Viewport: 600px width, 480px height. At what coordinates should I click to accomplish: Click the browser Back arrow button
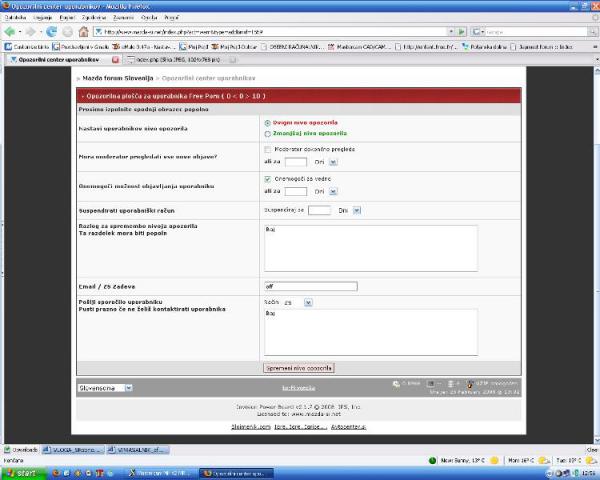(10, 31)
